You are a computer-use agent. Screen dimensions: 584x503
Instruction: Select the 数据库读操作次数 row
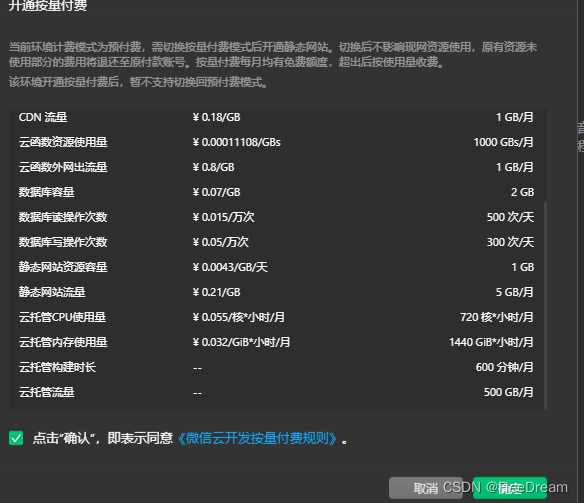click(x=276, y=217)
